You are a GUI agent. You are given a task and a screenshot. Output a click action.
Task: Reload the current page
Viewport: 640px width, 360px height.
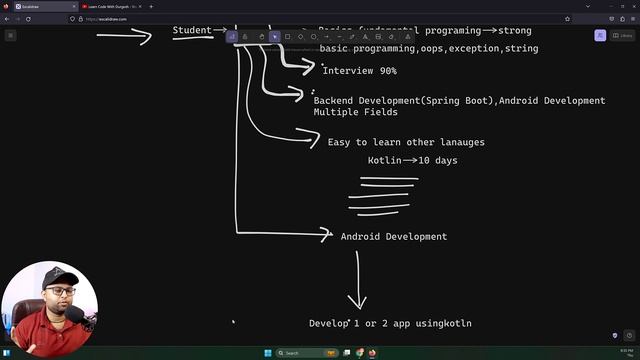click(x=28, y=19)
